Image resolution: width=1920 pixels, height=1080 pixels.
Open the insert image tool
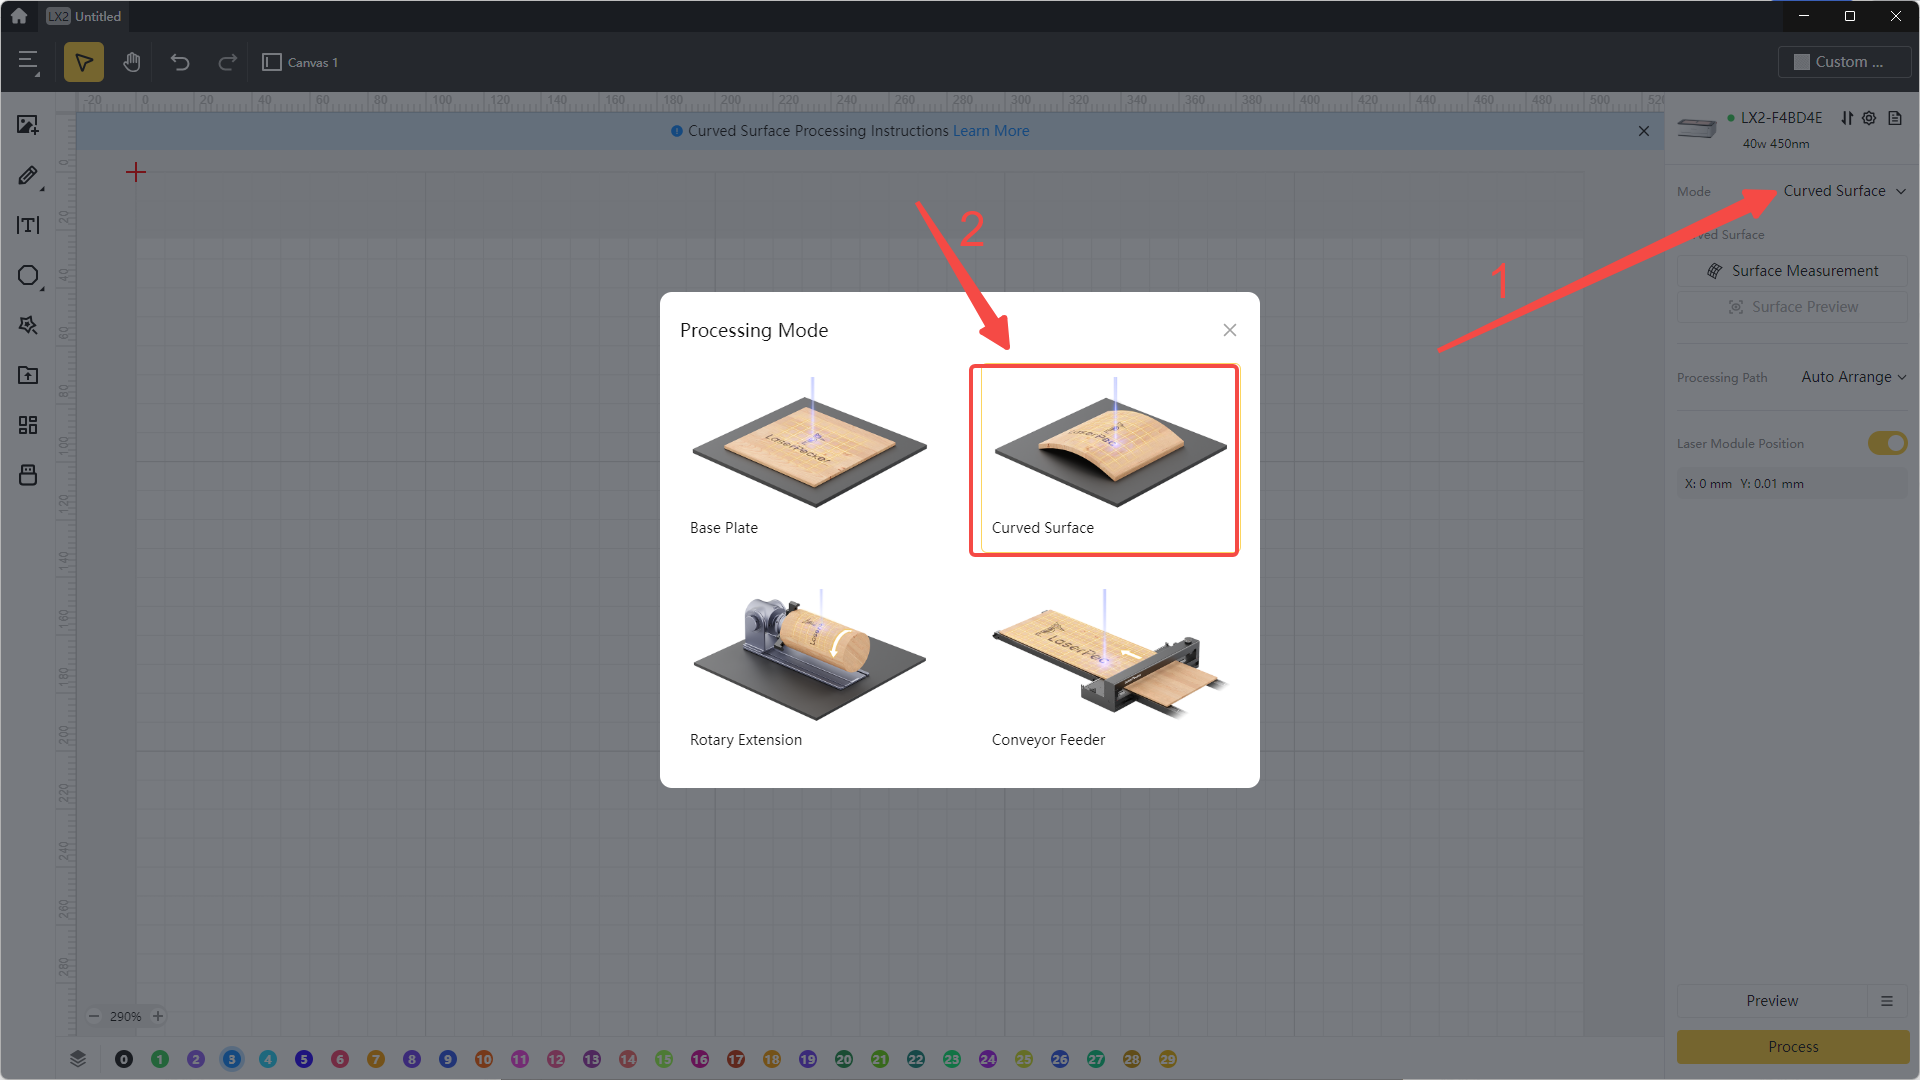pyautogui.click(x=28, y=125)
